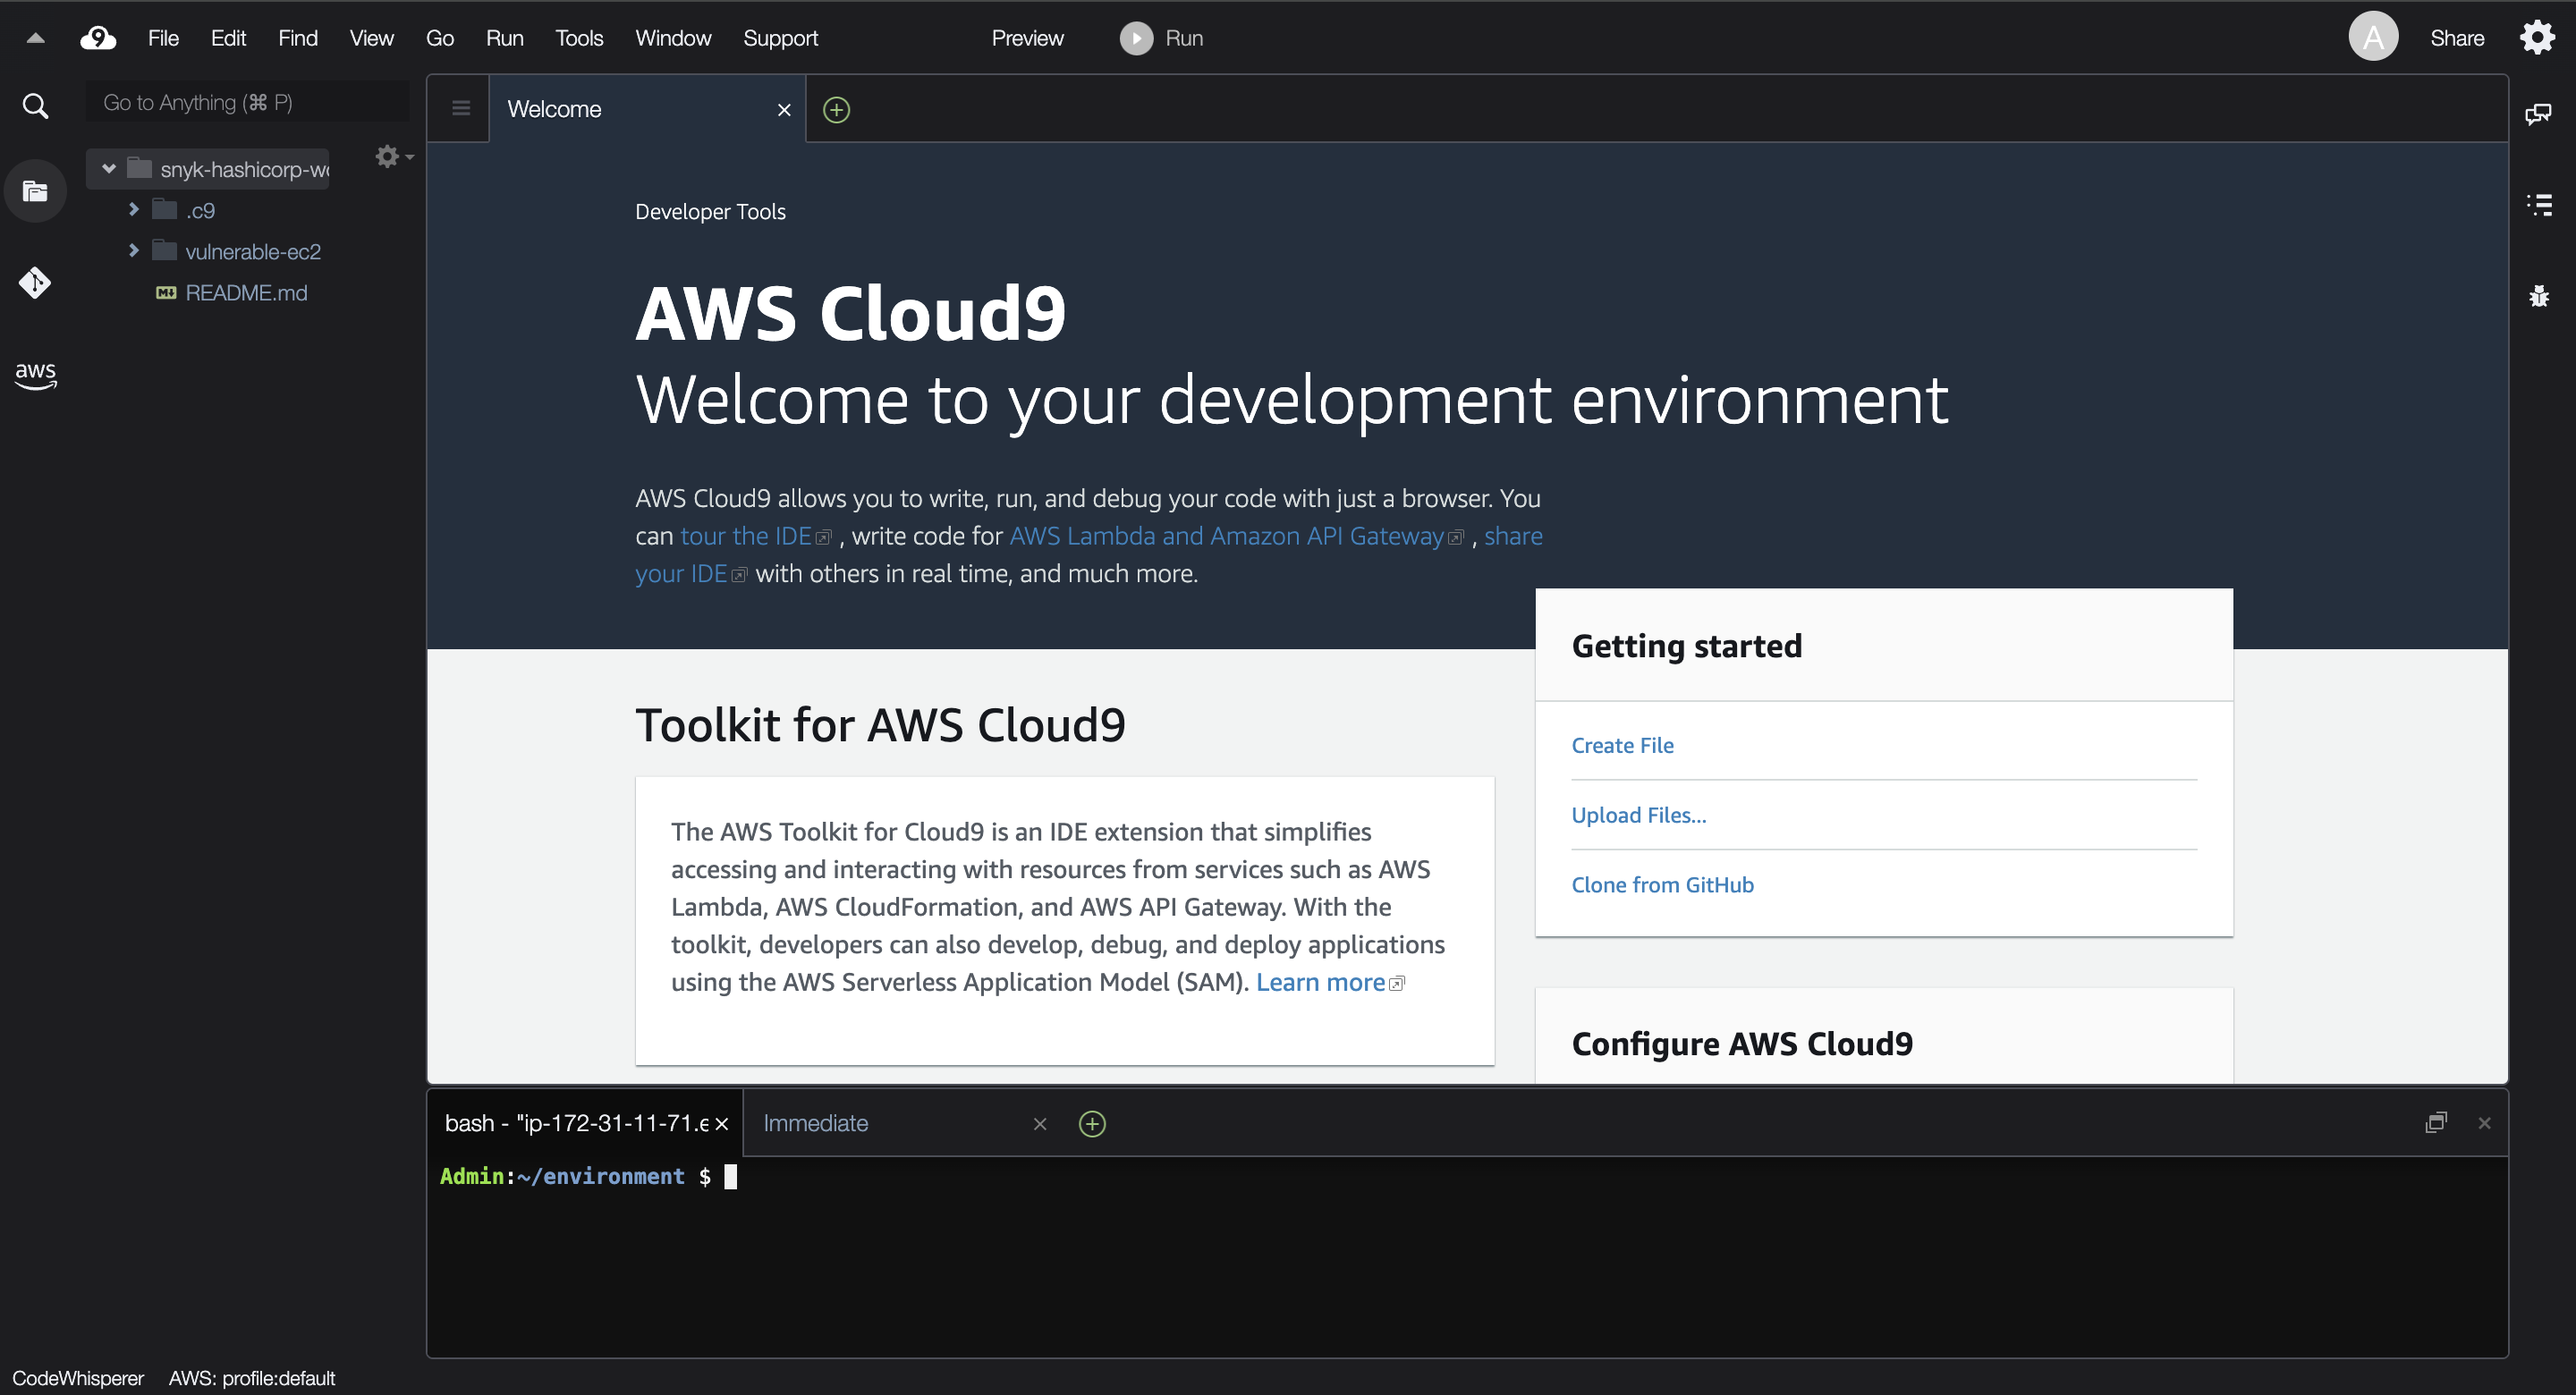Open the Outline panel icon

[2538, 205]
